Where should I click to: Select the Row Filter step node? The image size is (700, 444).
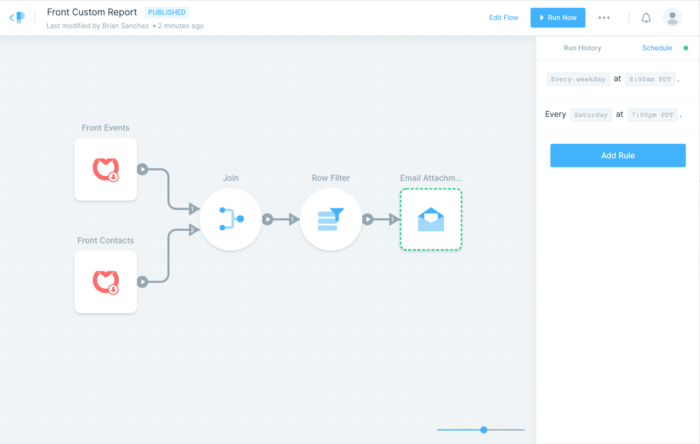331,219
